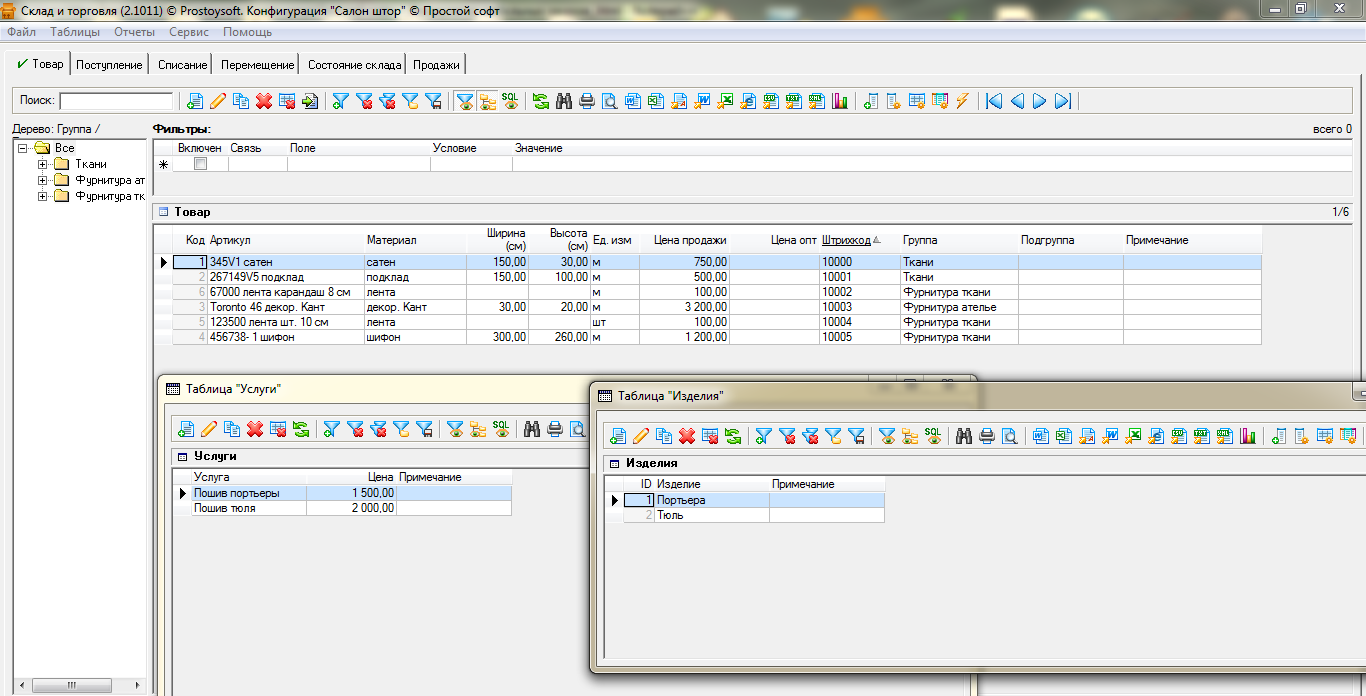This screenshot has height=696, width=1366.
Task: Switch to the Продажи tab
Action: [436, 65]
